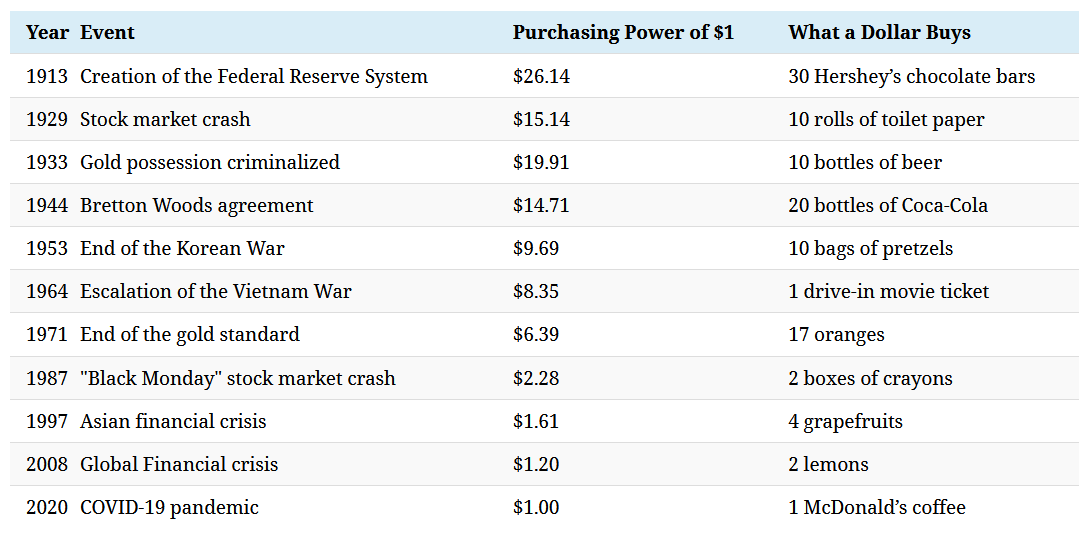Click the Stock market crash event
1090x540 pixels.
point(165,119)
